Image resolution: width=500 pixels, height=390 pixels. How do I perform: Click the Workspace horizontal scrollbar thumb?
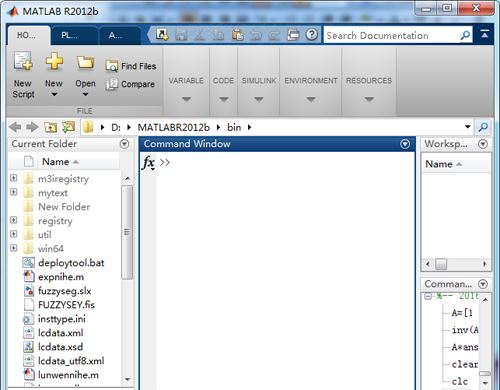441,264
